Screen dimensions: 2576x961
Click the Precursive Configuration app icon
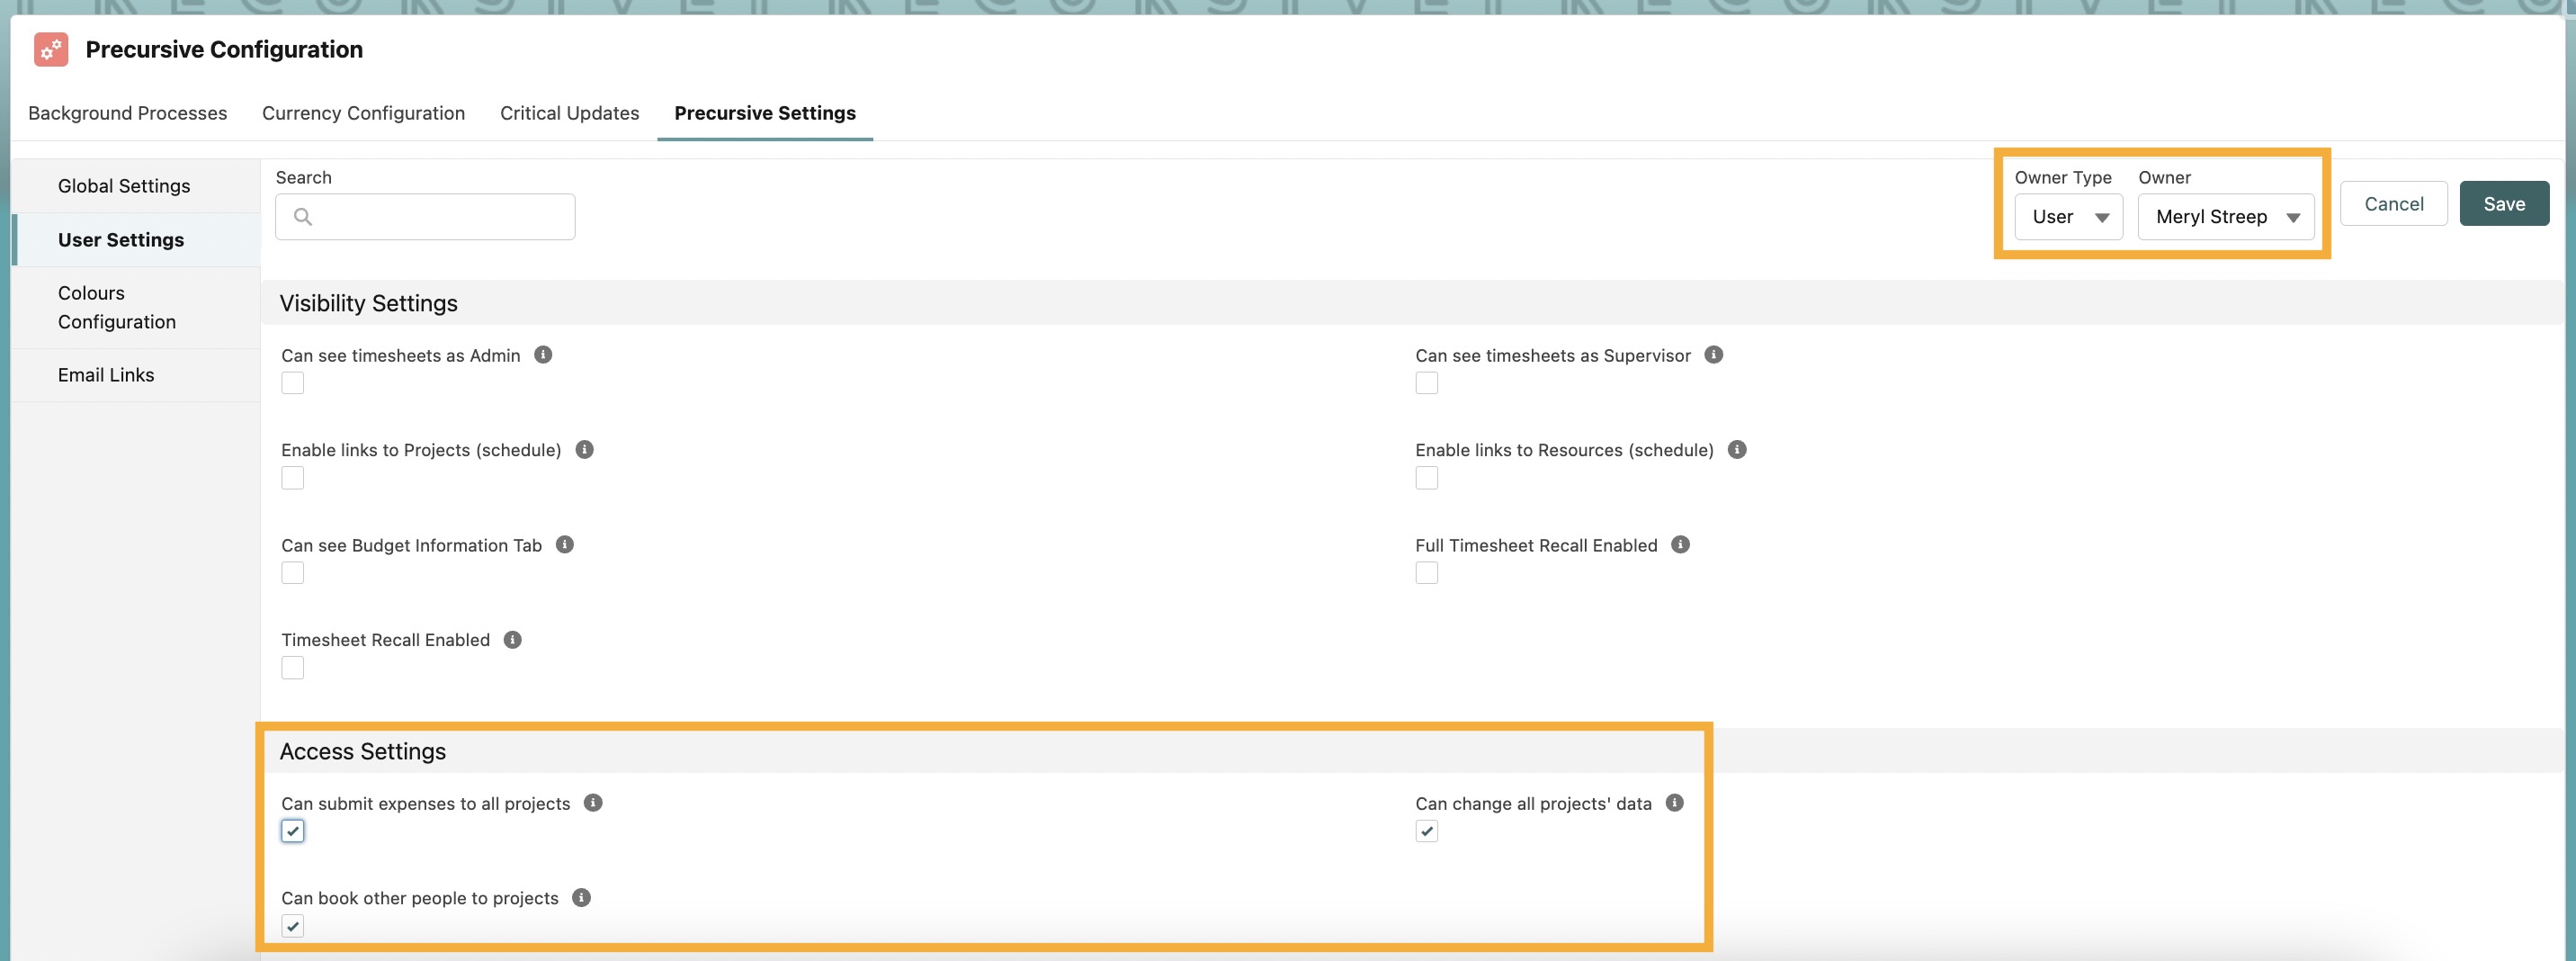51,49
